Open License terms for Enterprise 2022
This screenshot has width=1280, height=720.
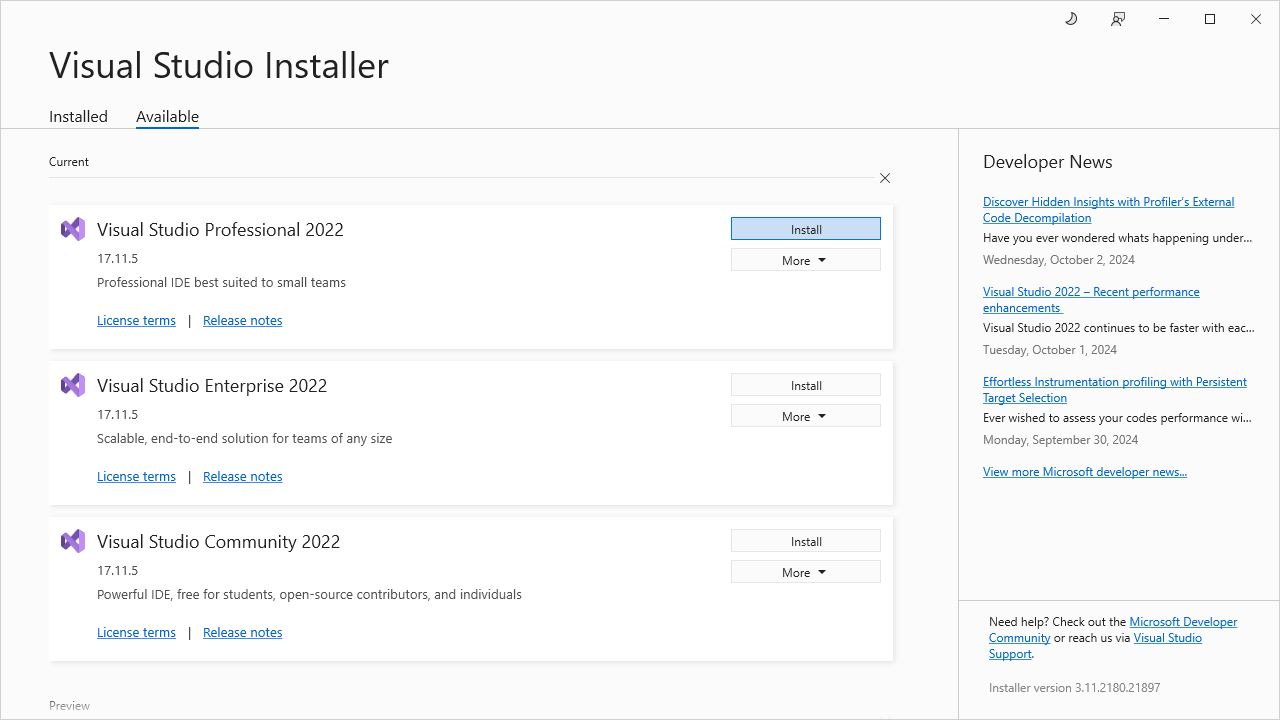click(136, 476)
